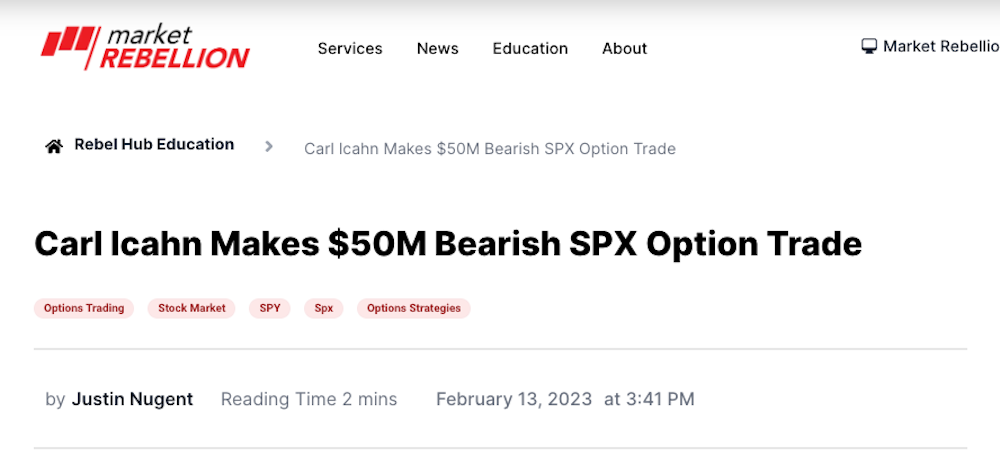Open the News menu item
This screenshot has height=465, width=1000.
coord(437,48)
